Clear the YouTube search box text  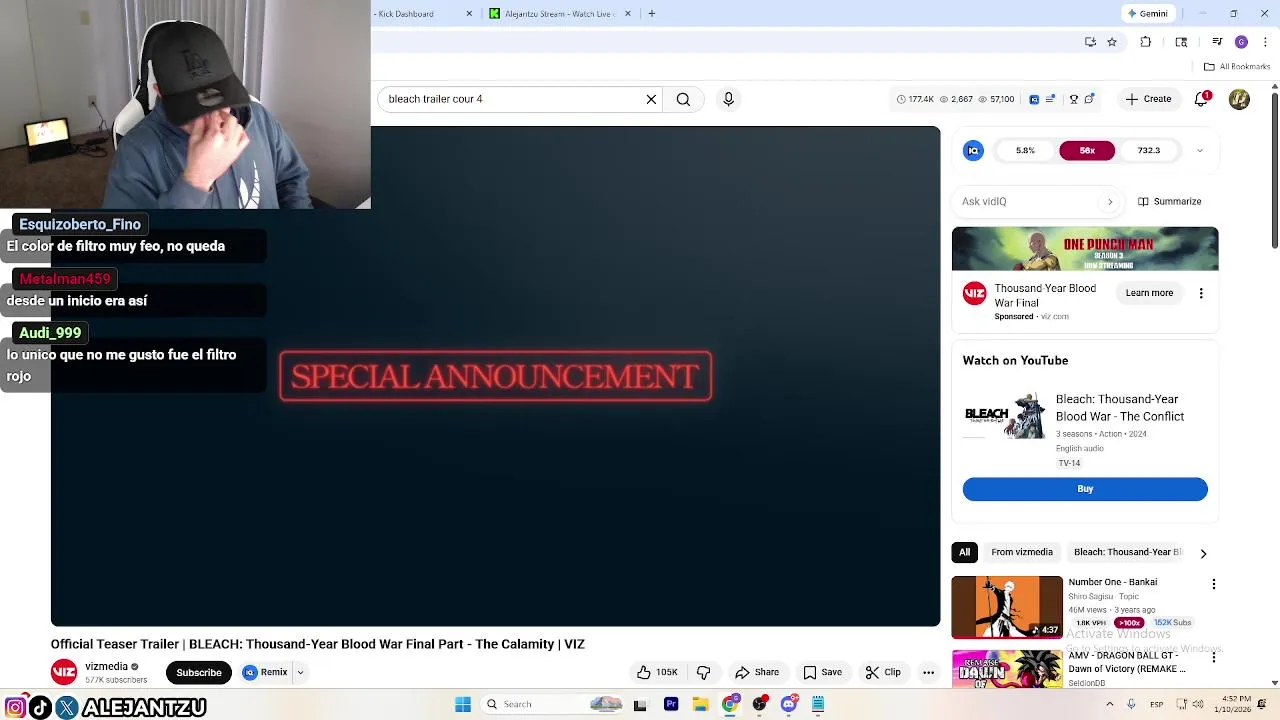point(651,99)
